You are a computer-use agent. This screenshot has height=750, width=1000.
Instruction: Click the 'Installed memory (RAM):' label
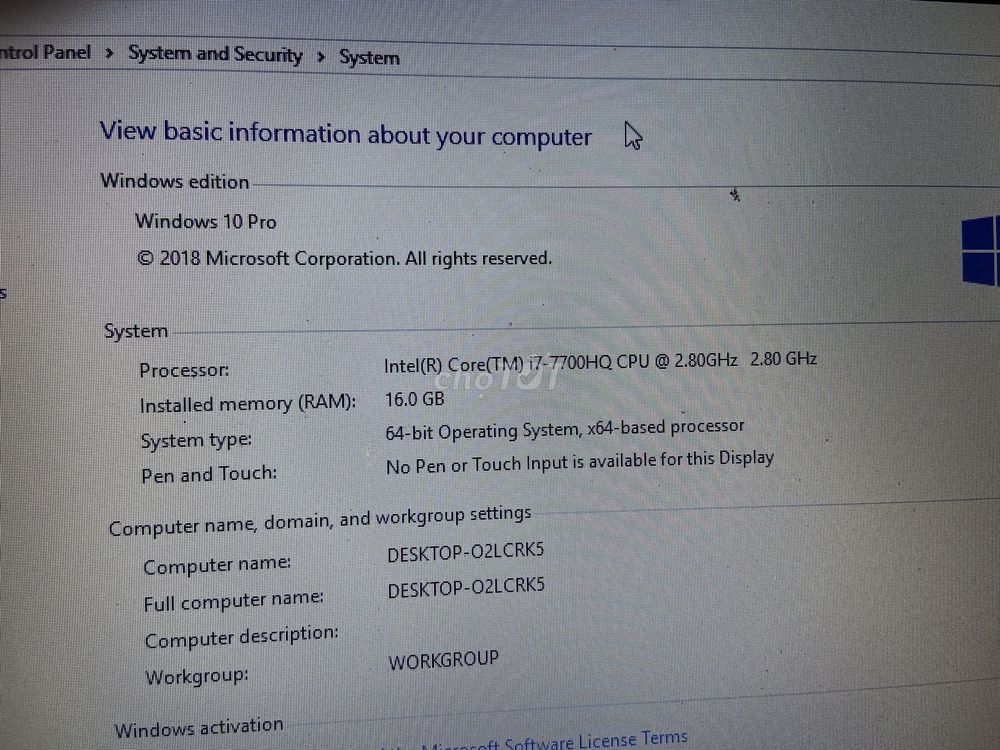(x=247, y=404)
